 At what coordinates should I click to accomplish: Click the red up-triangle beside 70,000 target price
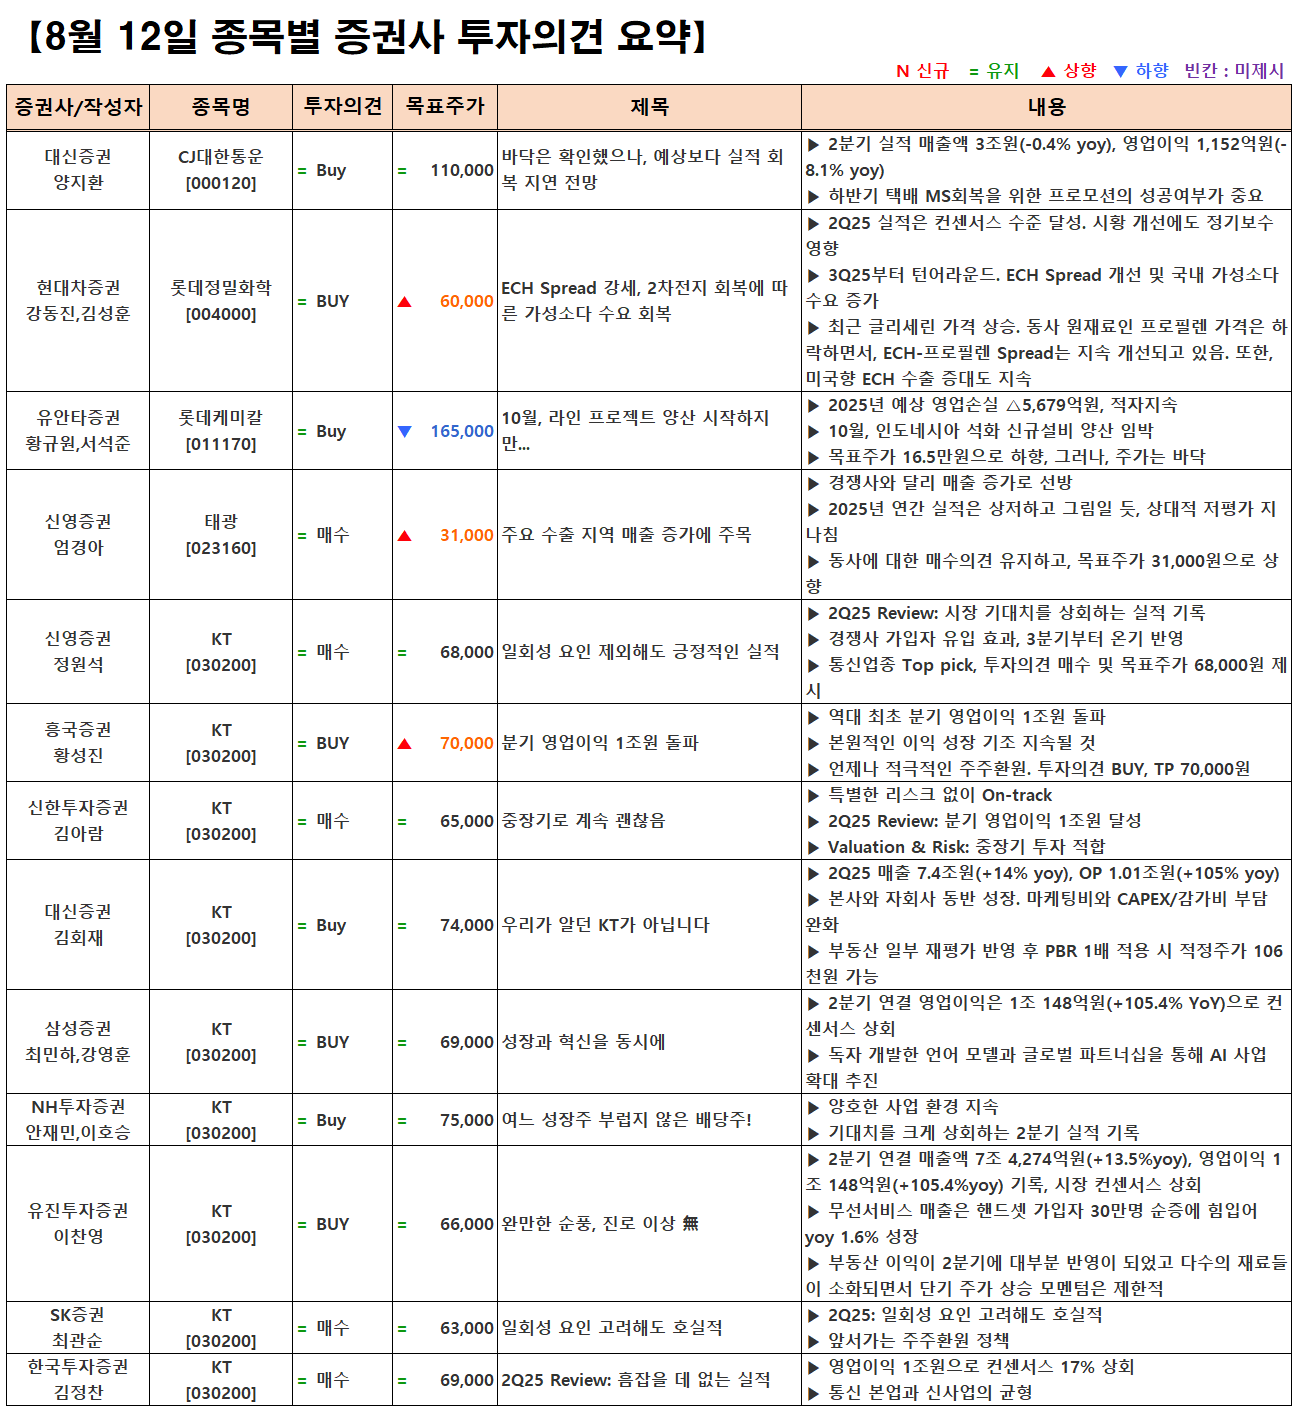405,744
